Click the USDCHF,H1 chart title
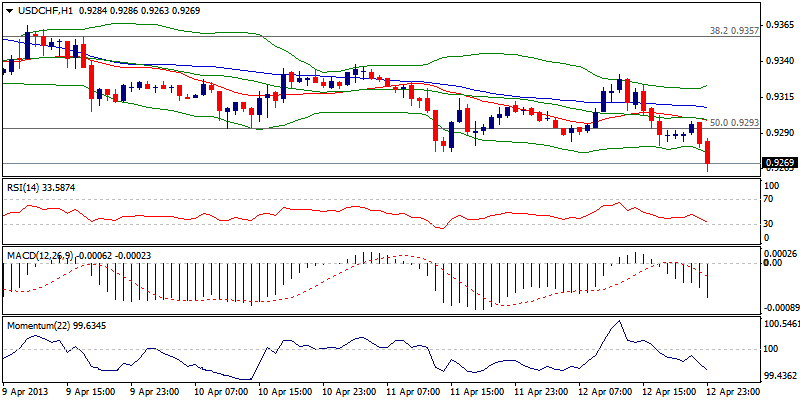 click(45, 10)
